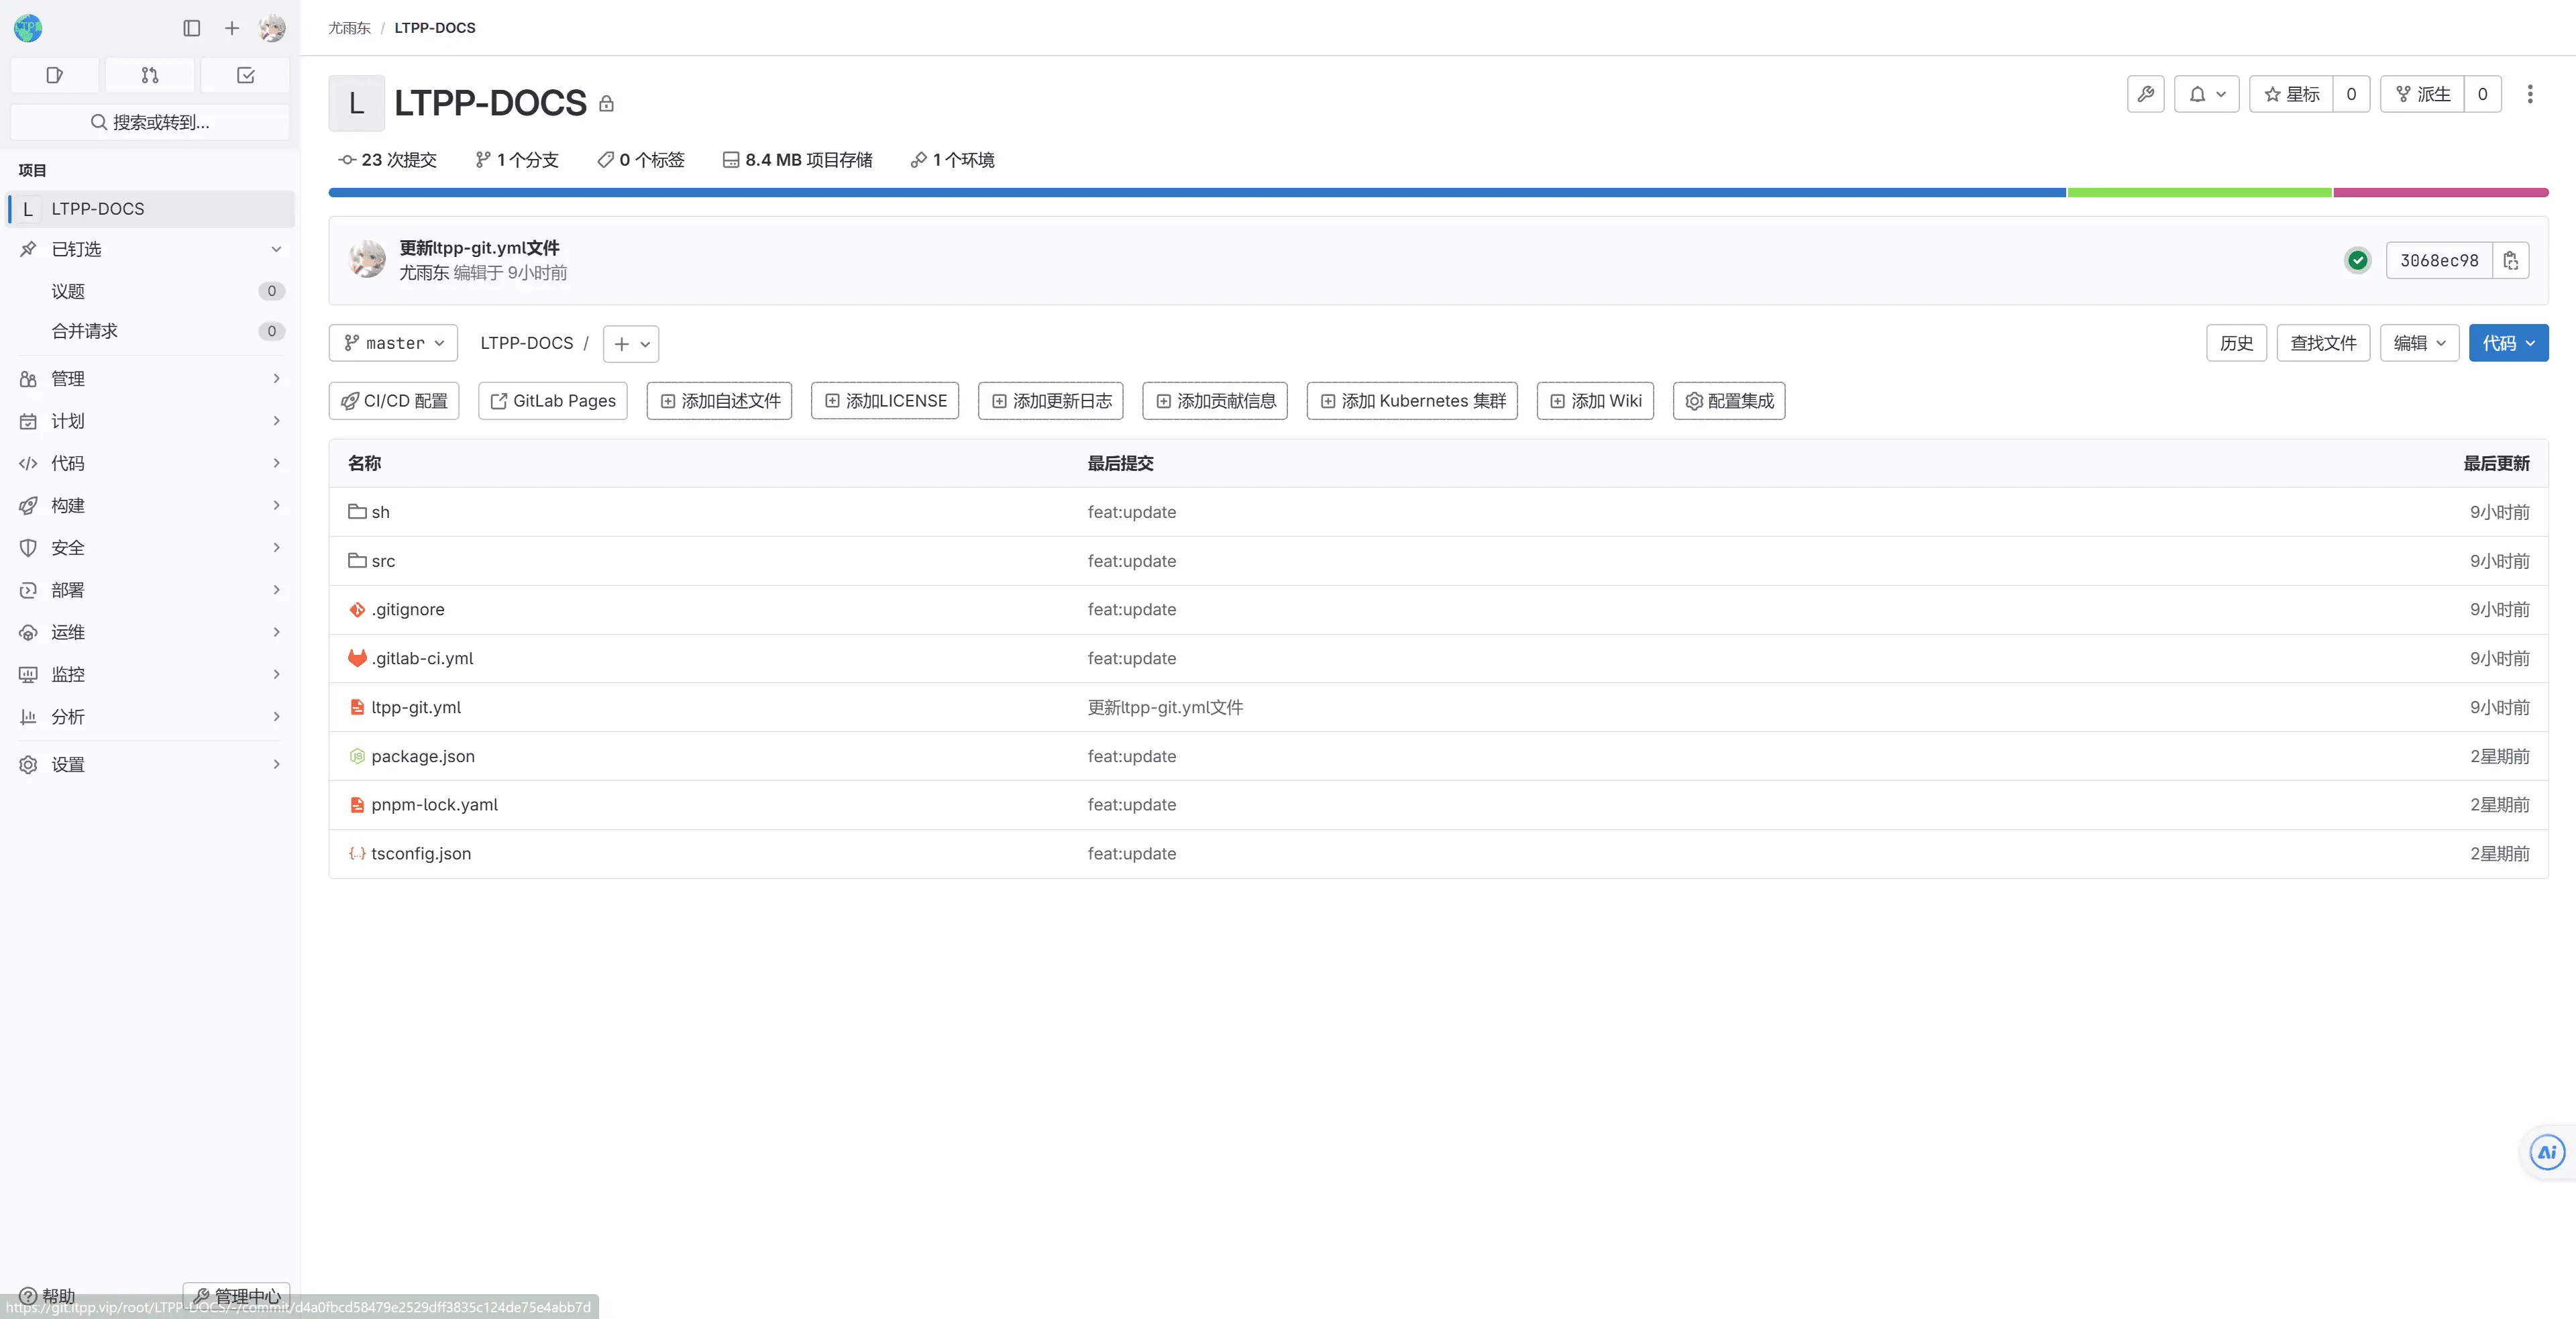Open merge requests shortcut icon in sidebar
Image resolution: width=2576 pixels, height=1319 pixels.
click(x=150, y=75)
